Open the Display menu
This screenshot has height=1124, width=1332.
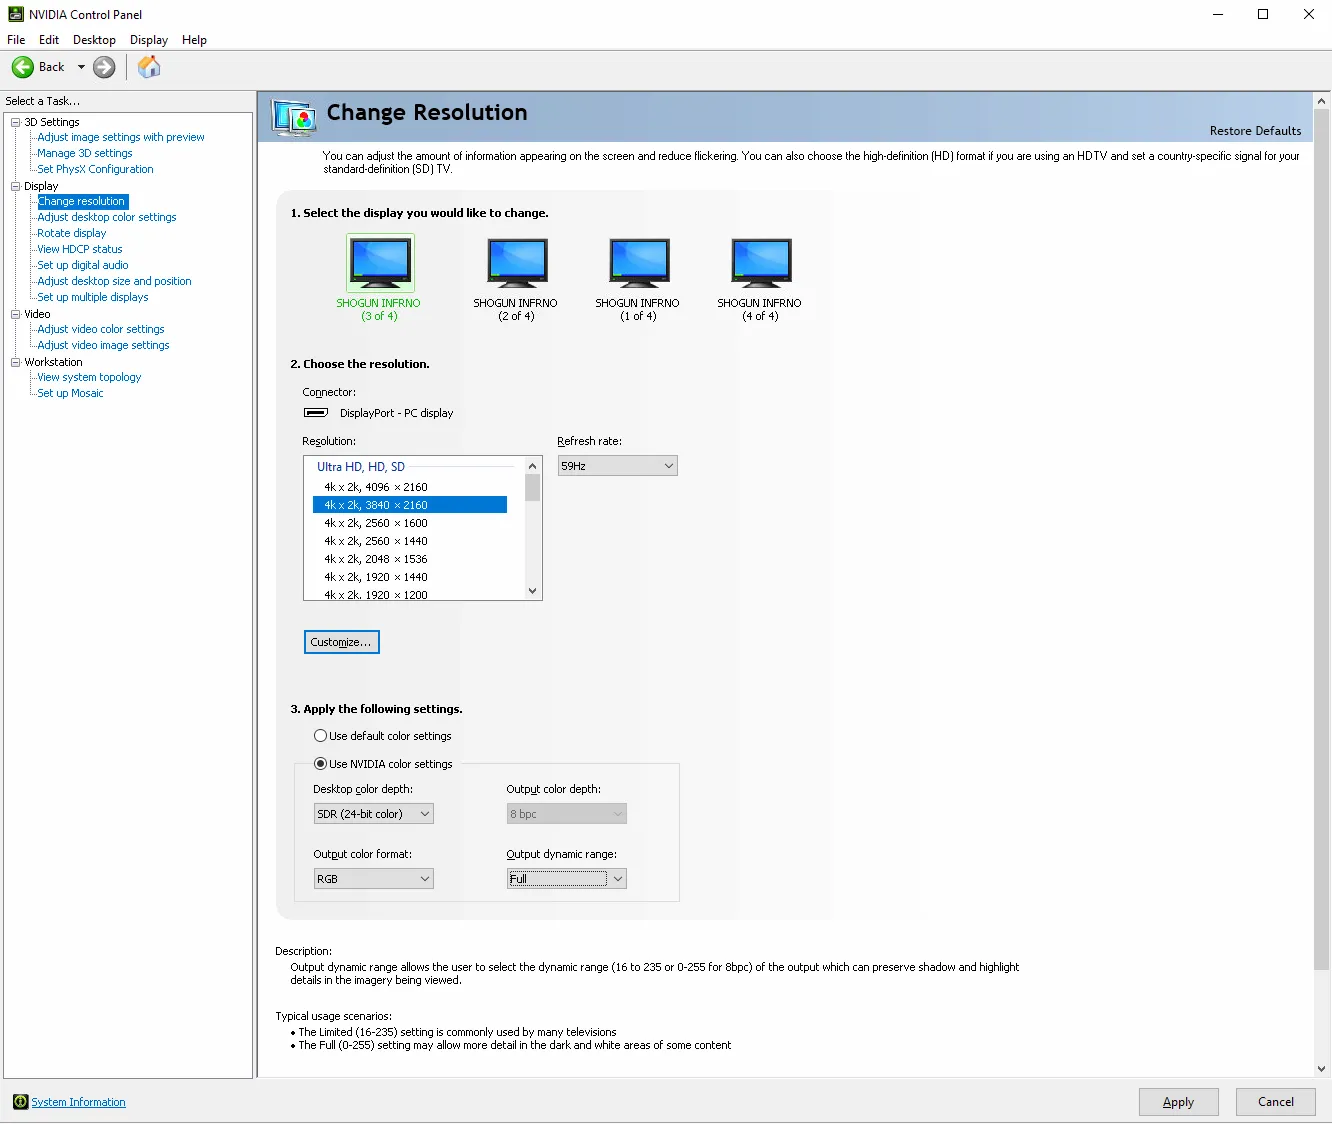(149, 40)
